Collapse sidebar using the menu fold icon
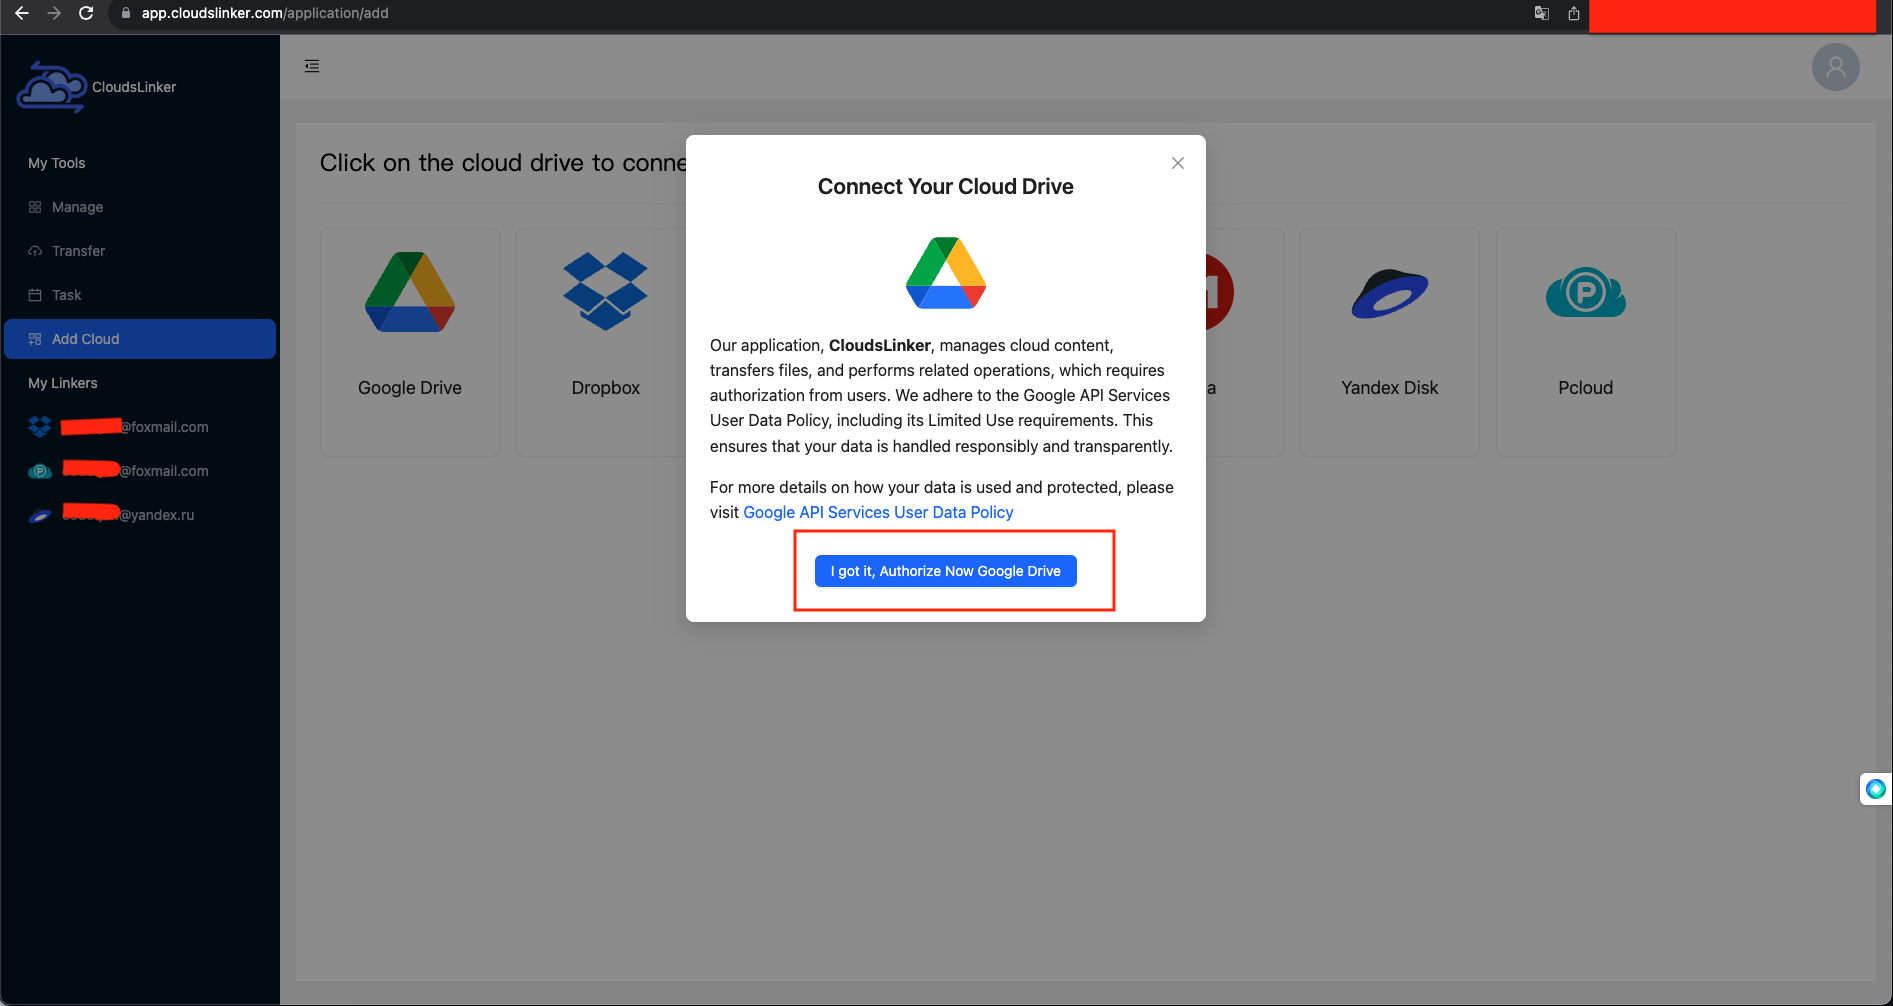The height and width of the screenshot is (1006, 1893). coord(312,66)
